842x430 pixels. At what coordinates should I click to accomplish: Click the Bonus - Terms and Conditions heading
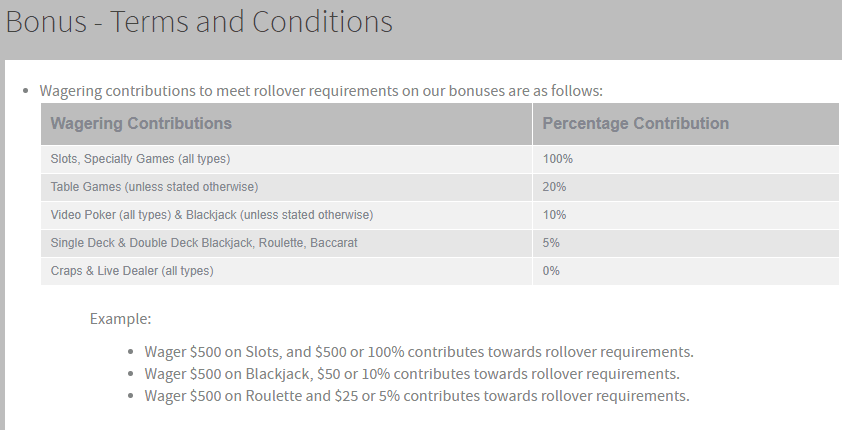tap(199, 22)
